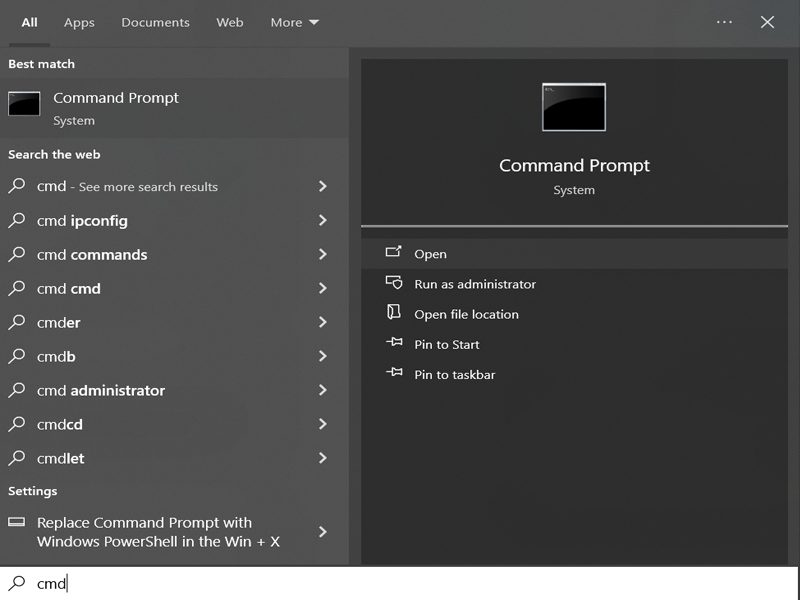Click the search magnifier beside cmd ipconfig
Viewport: 800px width, 600px height.
tap(16, 220)
